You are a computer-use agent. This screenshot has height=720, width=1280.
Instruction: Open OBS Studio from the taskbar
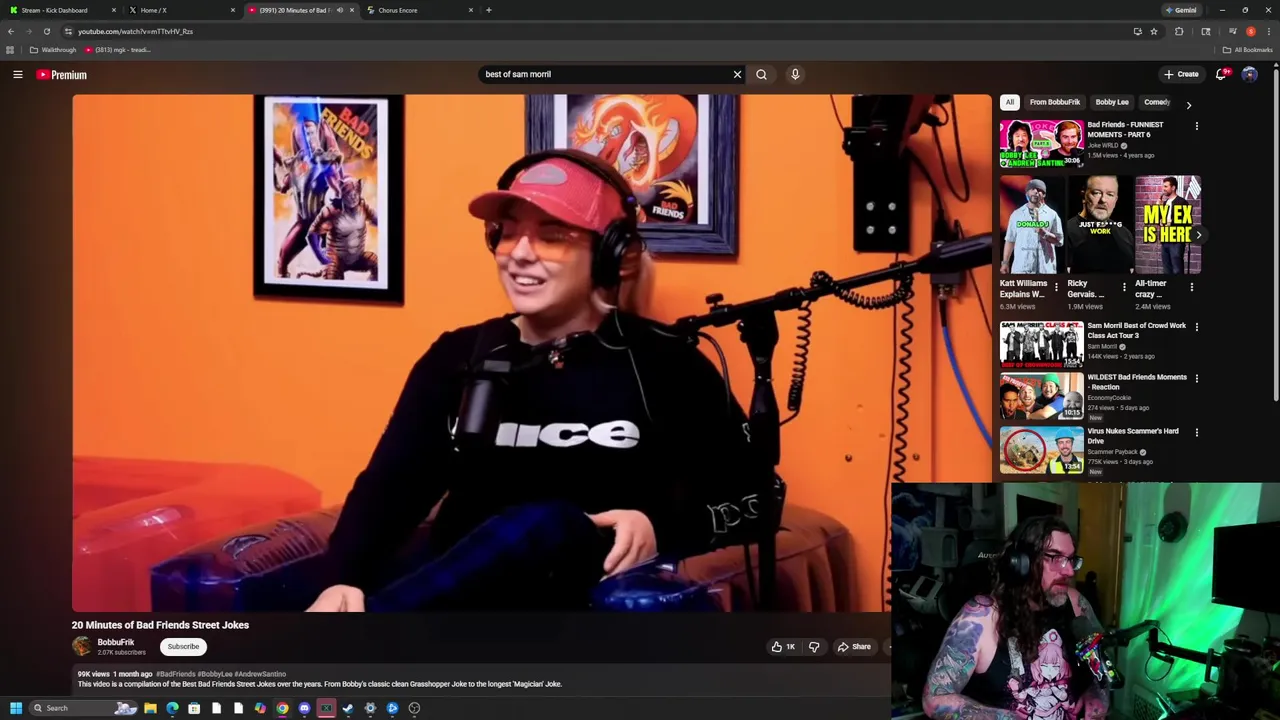point(414,708)
